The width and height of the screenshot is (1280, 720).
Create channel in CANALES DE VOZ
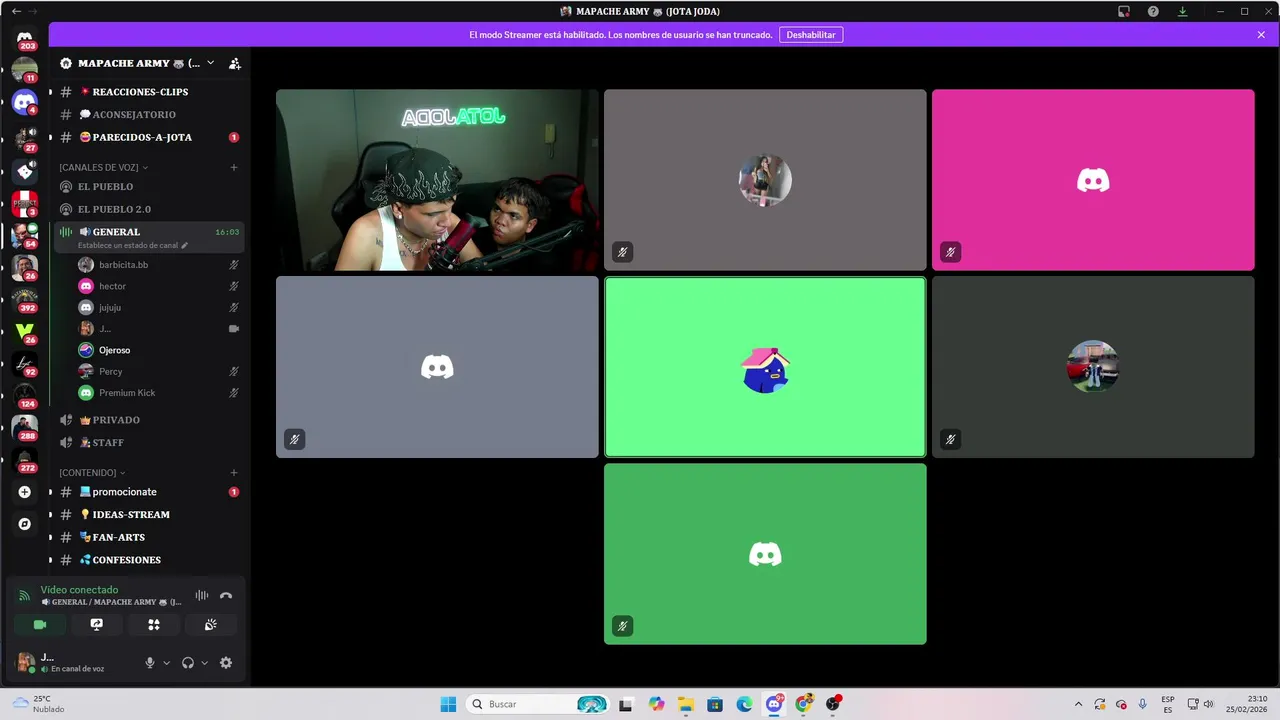tap(234, 167)
